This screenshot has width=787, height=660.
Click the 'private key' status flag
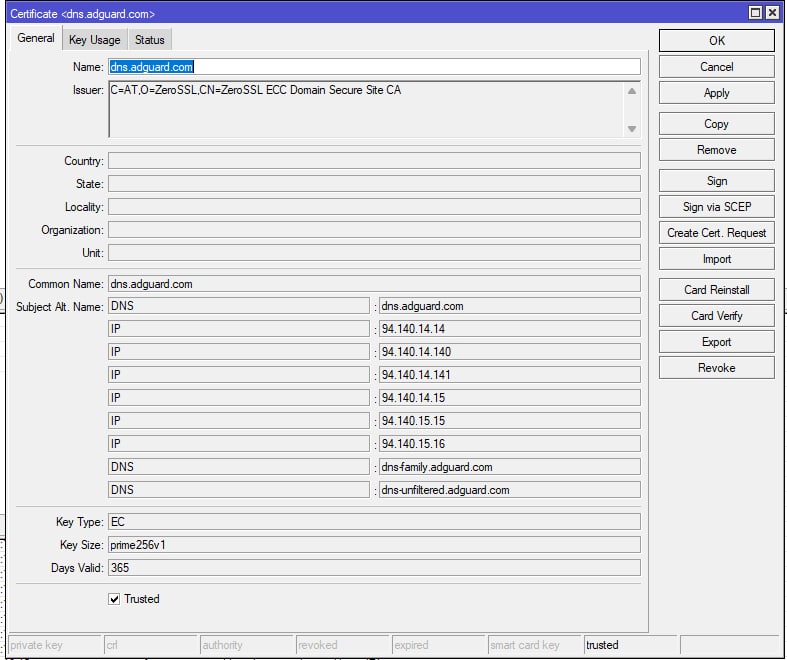(x=55, y=645)
